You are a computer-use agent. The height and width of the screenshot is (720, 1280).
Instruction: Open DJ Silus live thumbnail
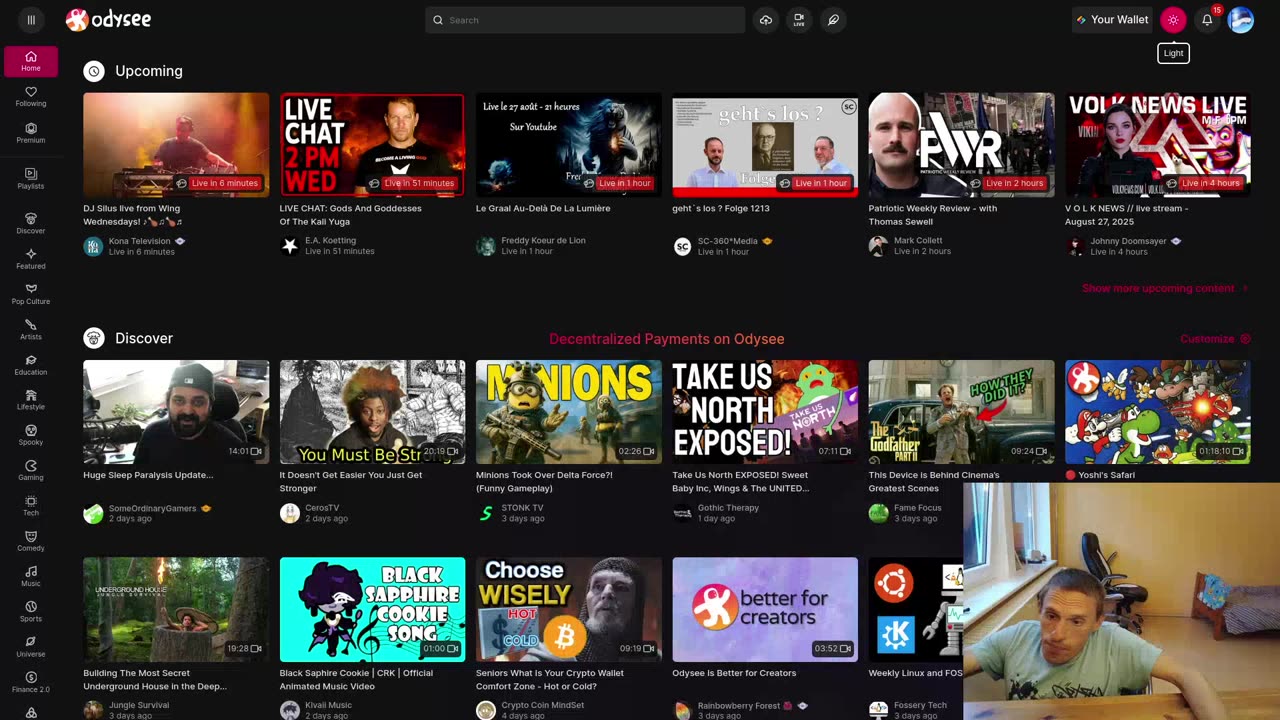coord(176,145)
